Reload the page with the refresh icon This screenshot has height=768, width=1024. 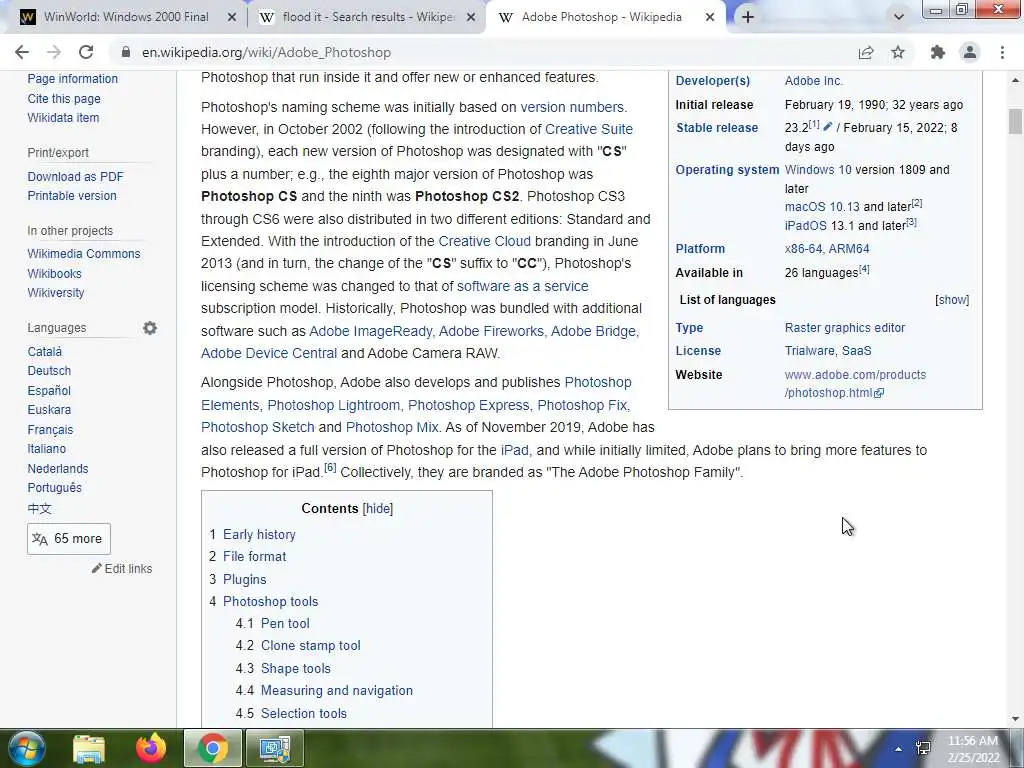pos(86,52)
